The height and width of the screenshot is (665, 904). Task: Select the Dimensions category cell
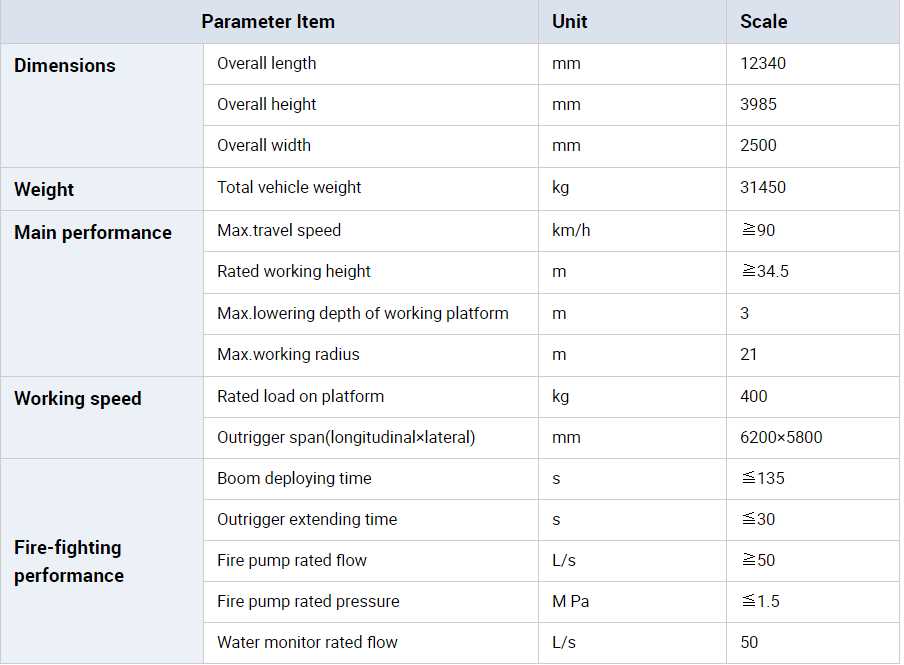tap(65, 66)
